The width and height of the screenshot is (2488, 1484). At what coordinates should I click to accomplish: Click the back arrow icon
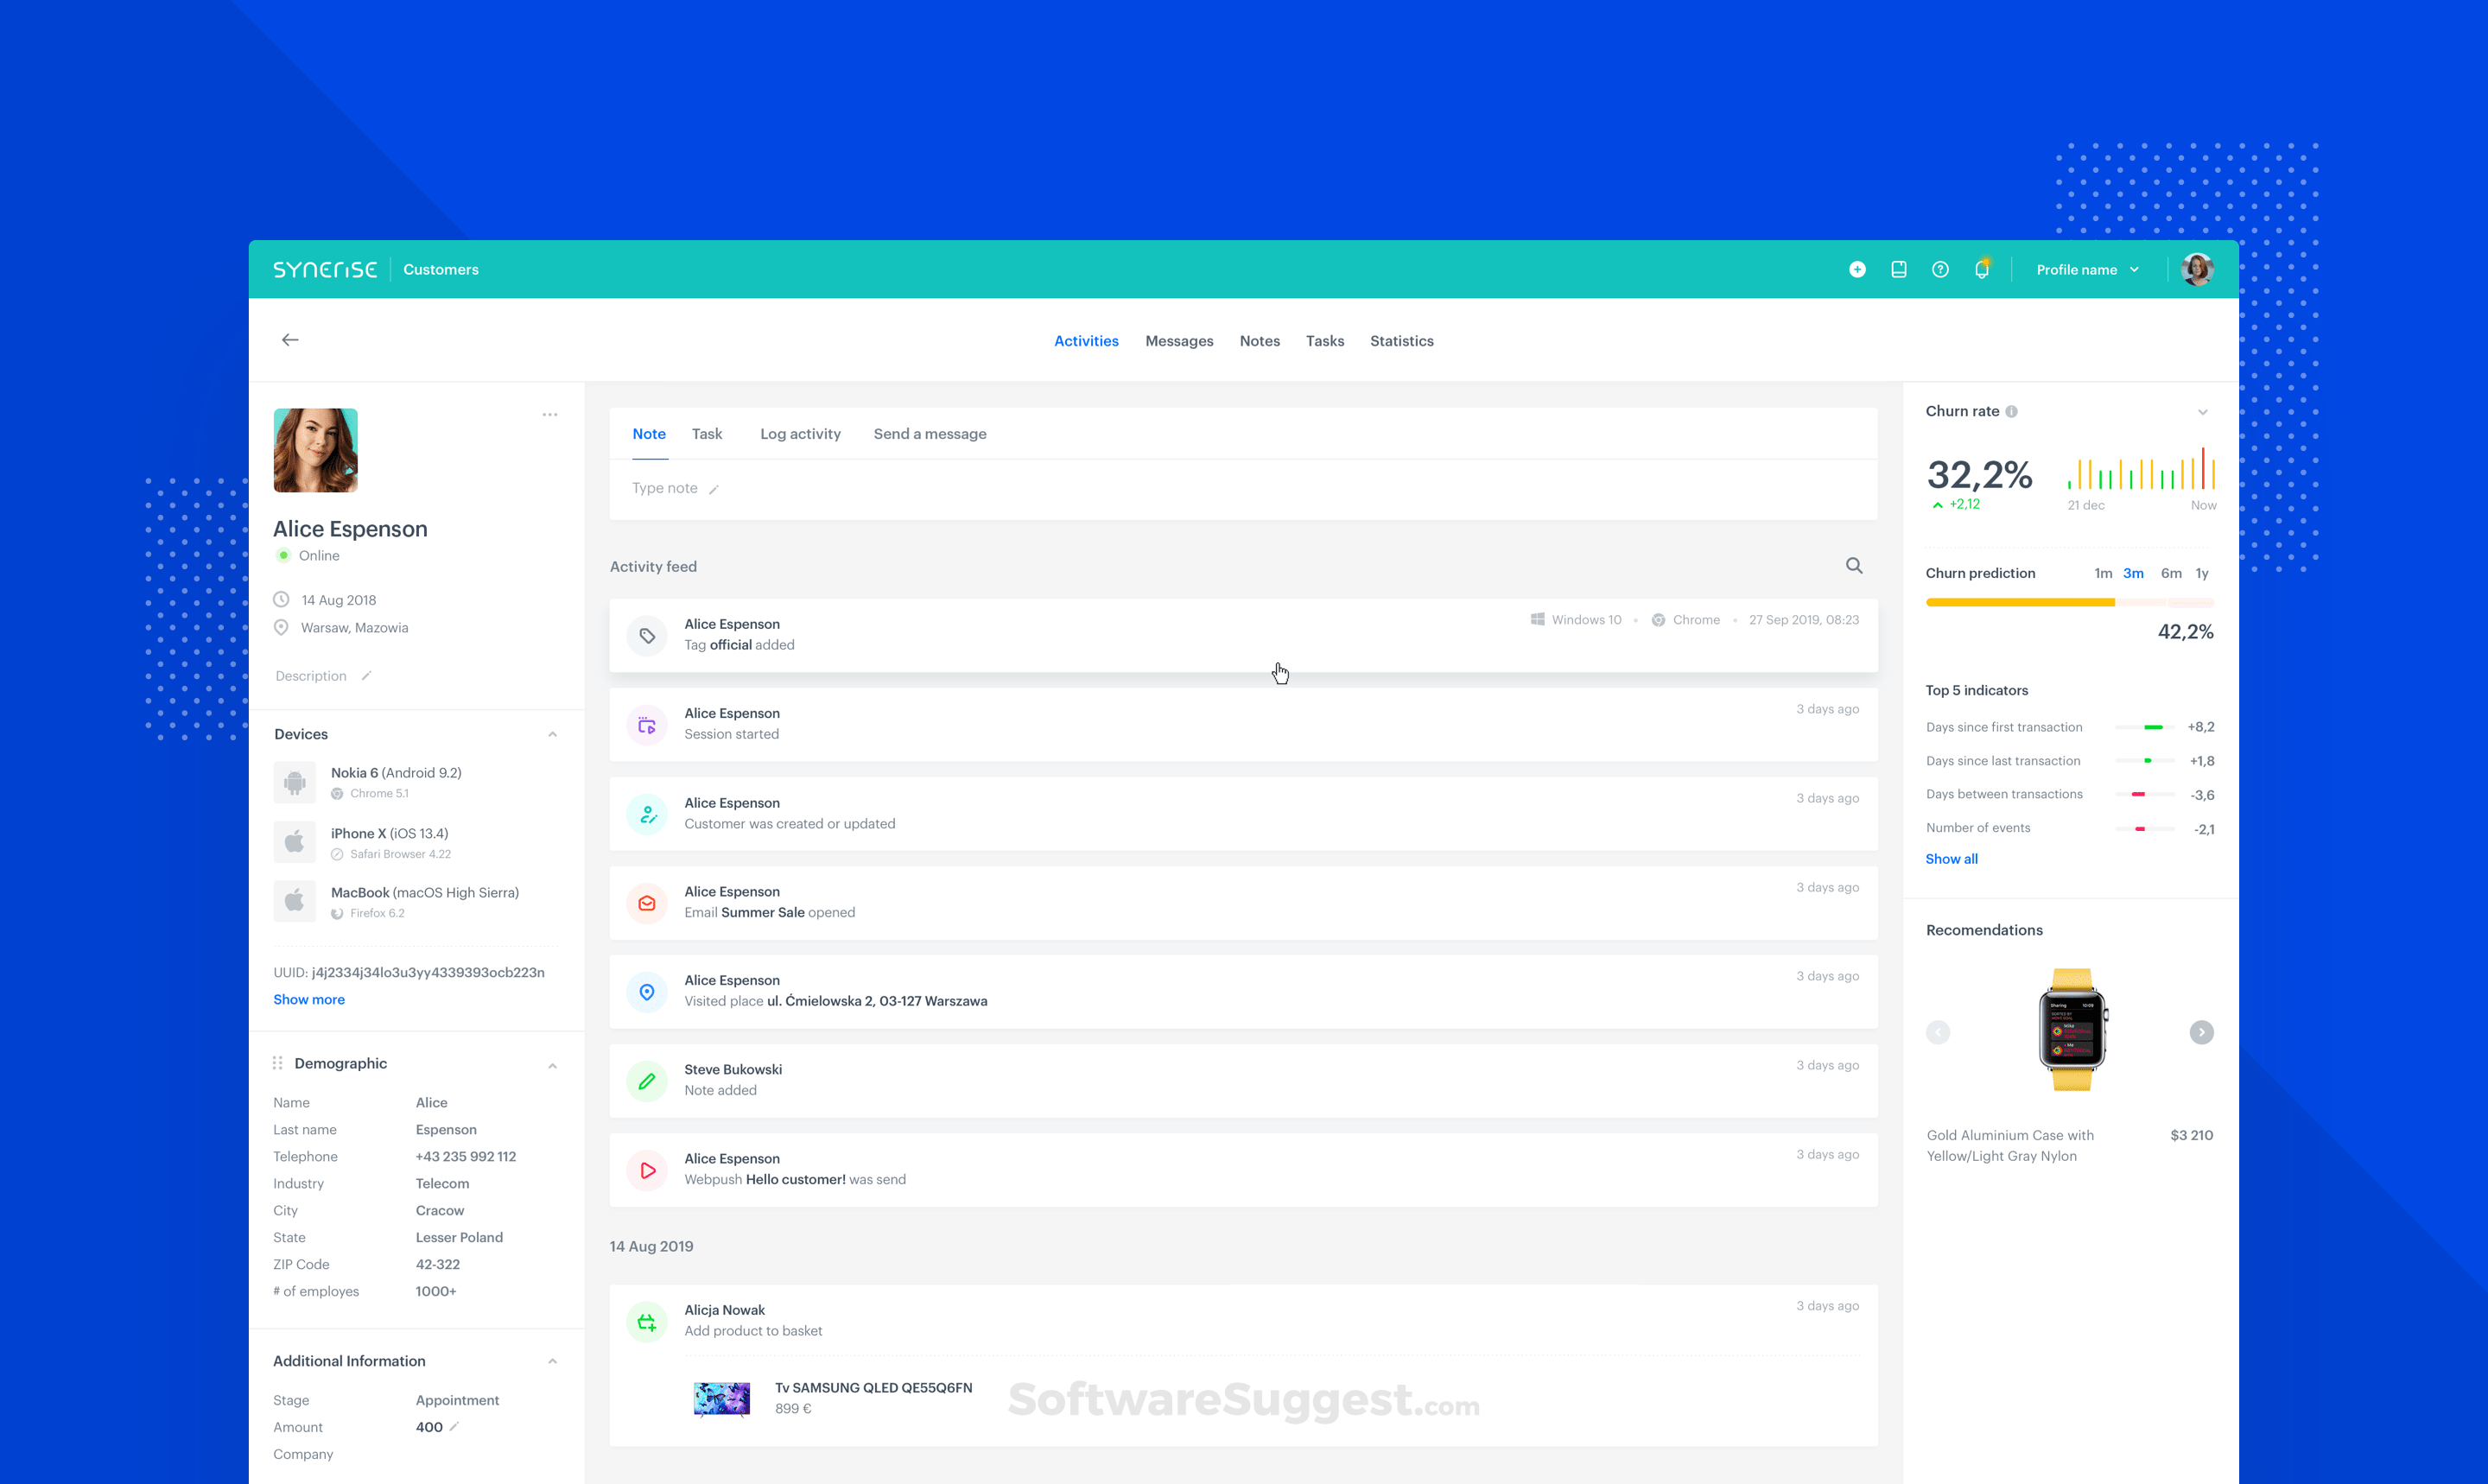290,340
